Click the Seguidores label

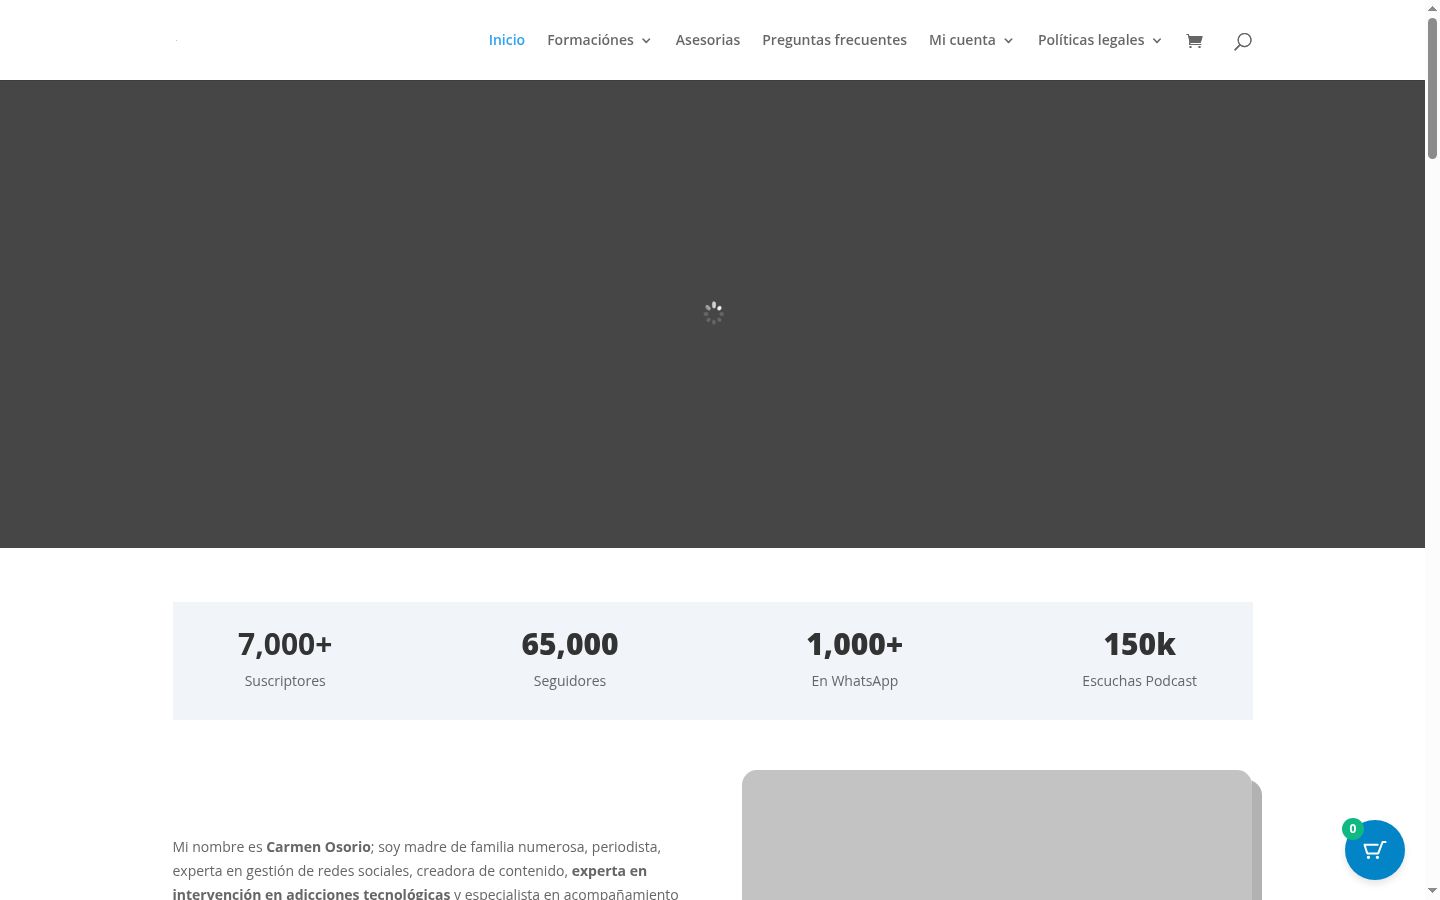click(570, 681)
